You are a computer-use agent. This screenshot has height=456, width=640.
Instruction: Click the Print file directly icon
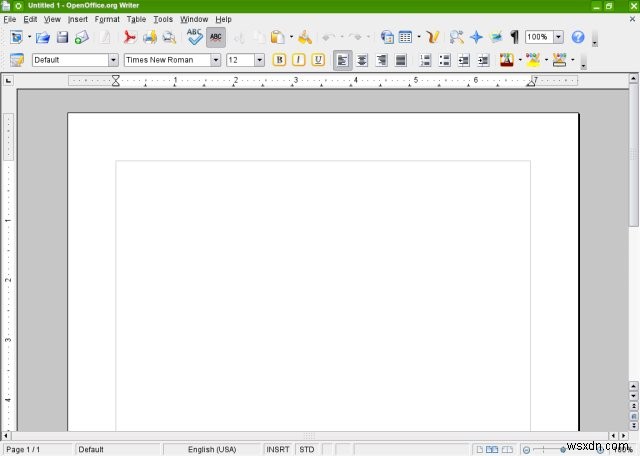pos(149,37)
